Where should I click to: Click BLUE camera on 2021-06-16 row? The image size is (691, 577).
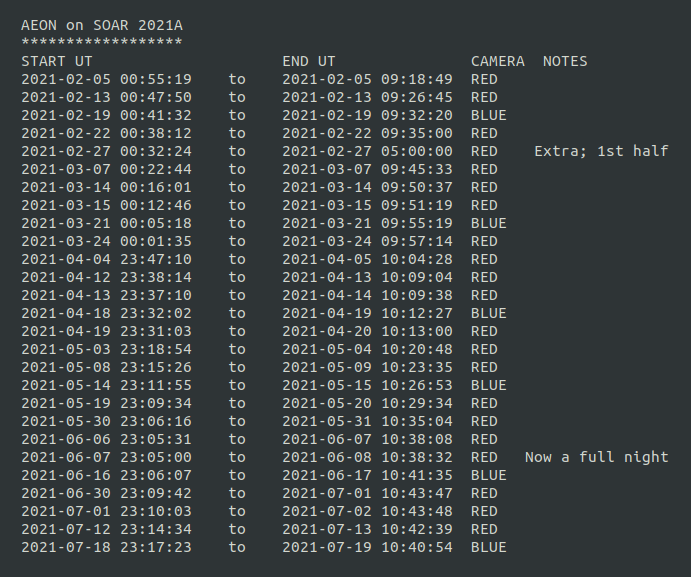tap(488, 475)
